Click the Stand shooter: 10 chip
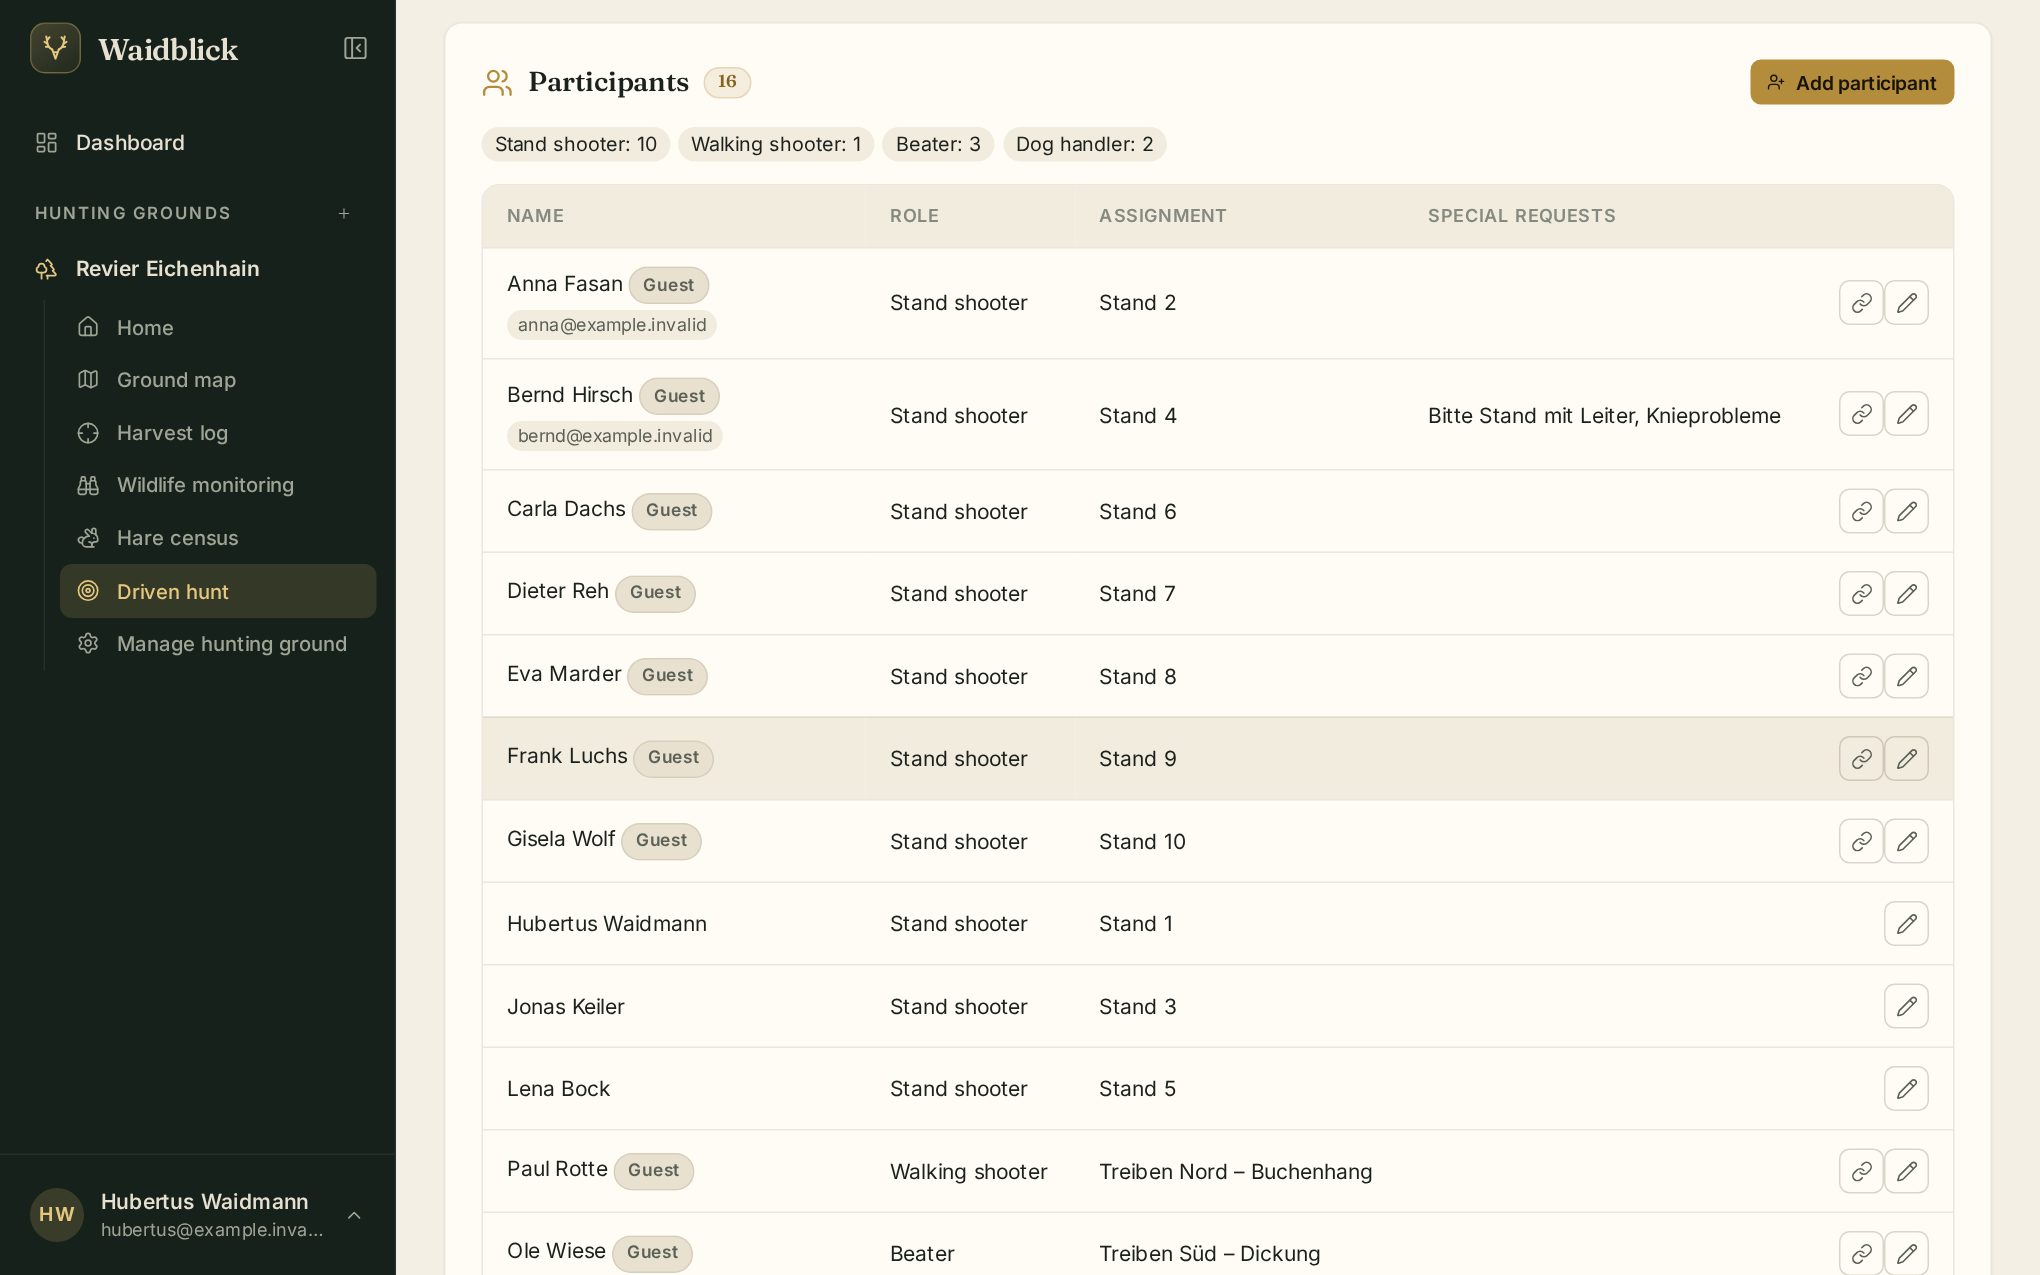The image size is (2040, 1275). 575,144
